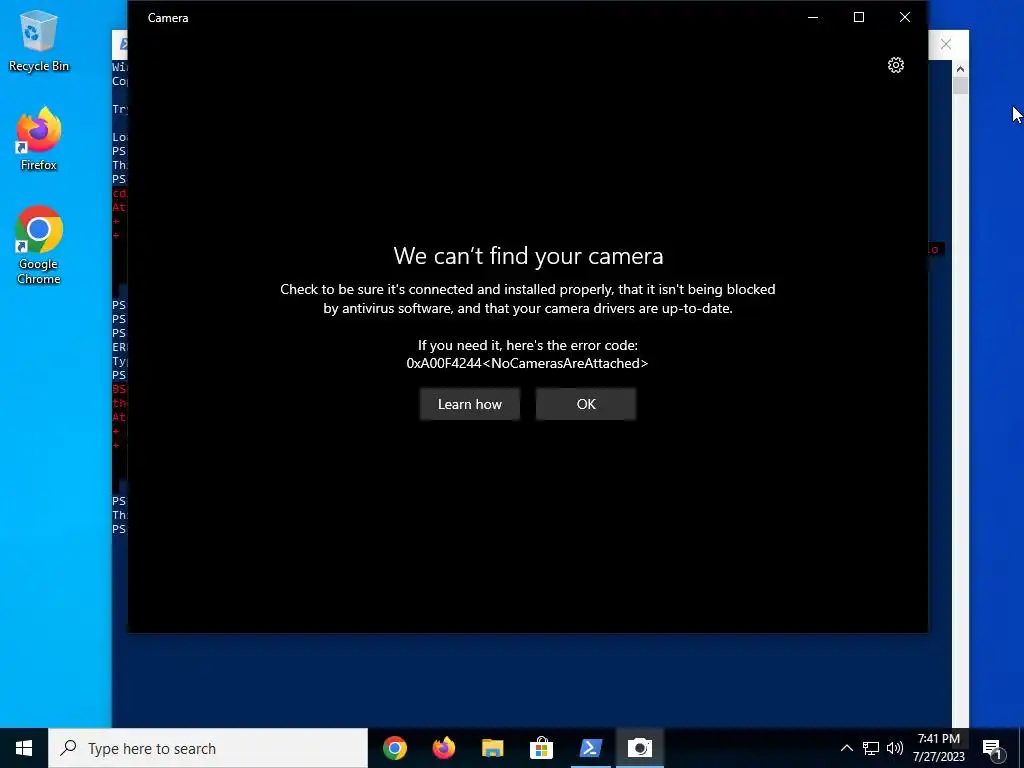Maximize the Camera window

coord(859,18)
